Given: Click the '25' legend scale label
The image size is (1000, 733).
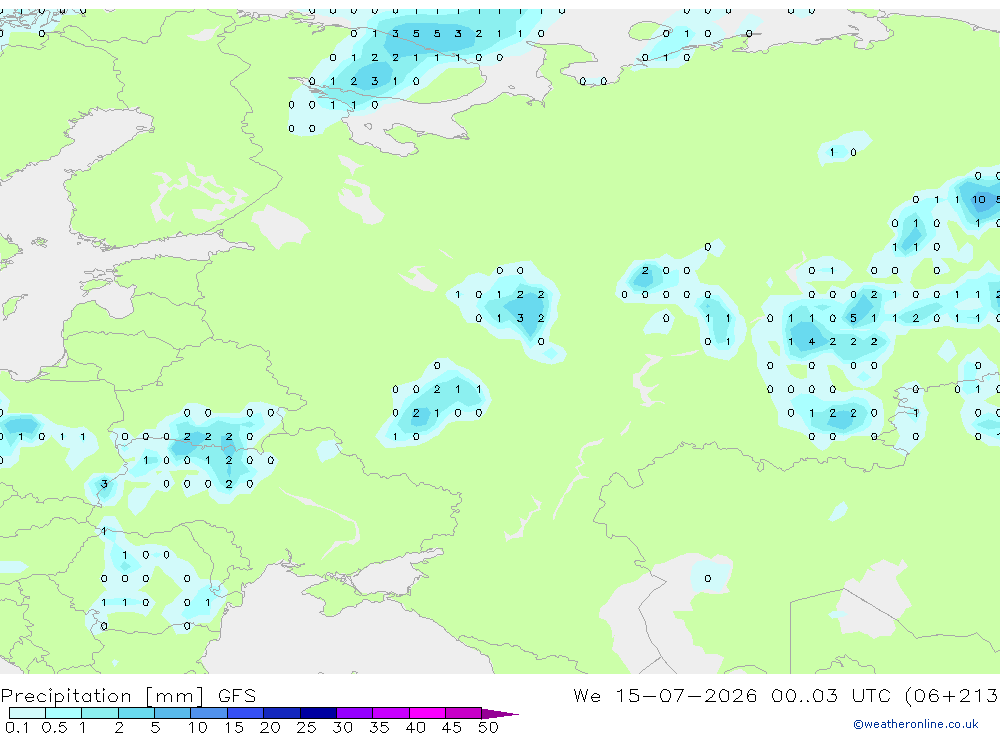Looking at the screenshot, I should tap(307, 727).
